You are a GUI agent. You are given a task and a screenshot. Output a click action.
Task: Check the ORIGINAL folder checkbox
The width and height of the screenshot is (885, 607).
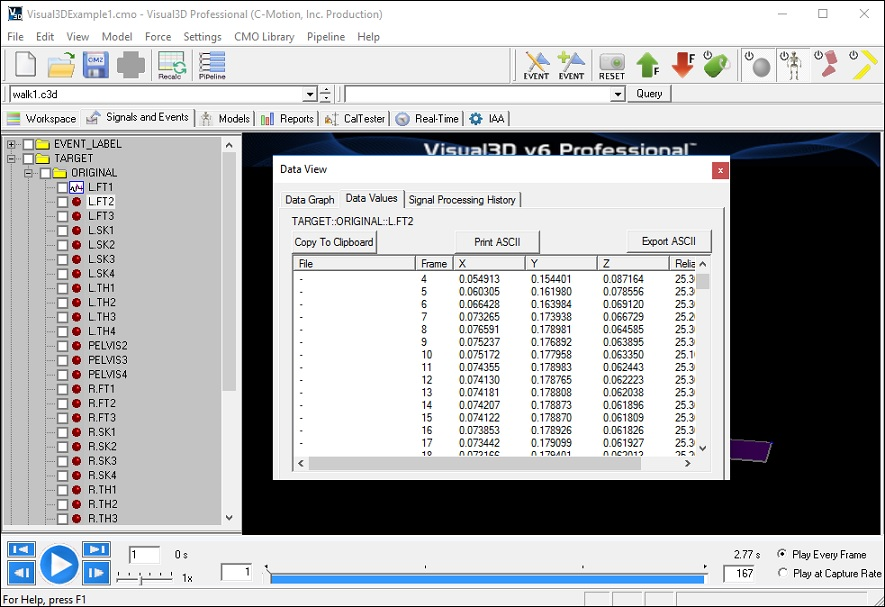tap(45, 173)
